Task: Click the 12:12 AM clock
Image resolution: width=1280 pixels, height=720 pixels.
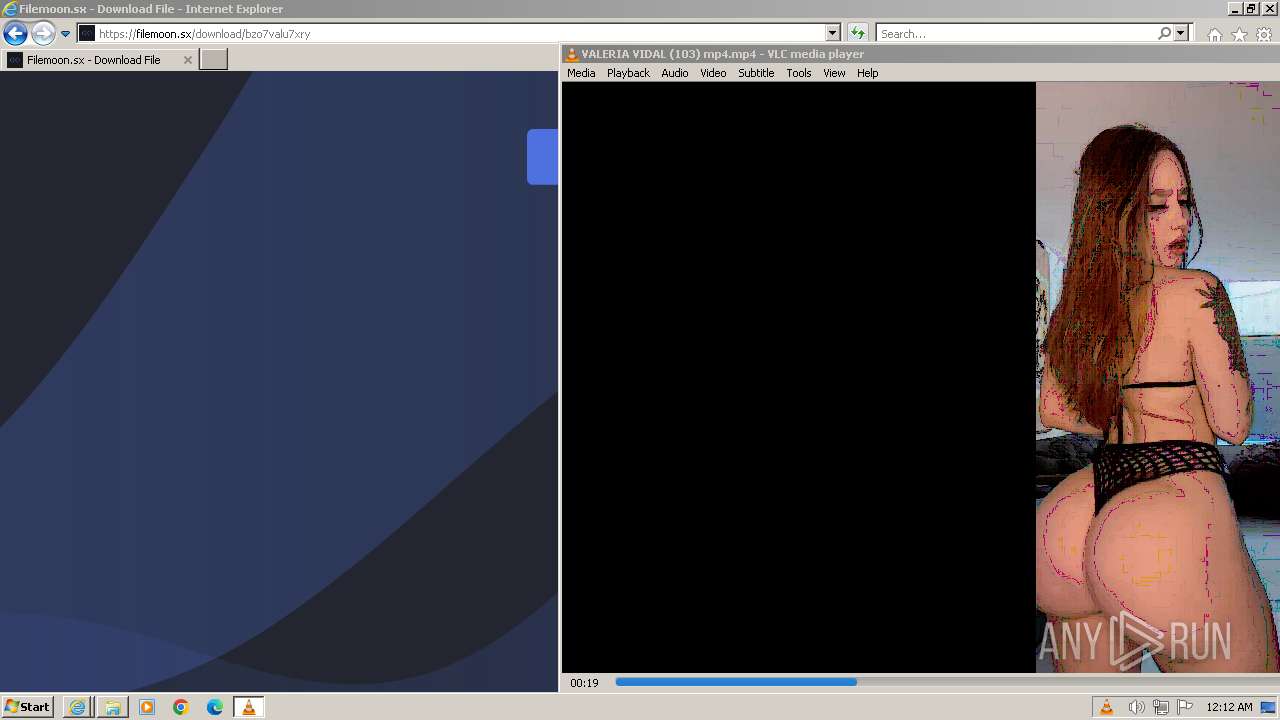Action: pyautogui.click(x=1229, y=707)
